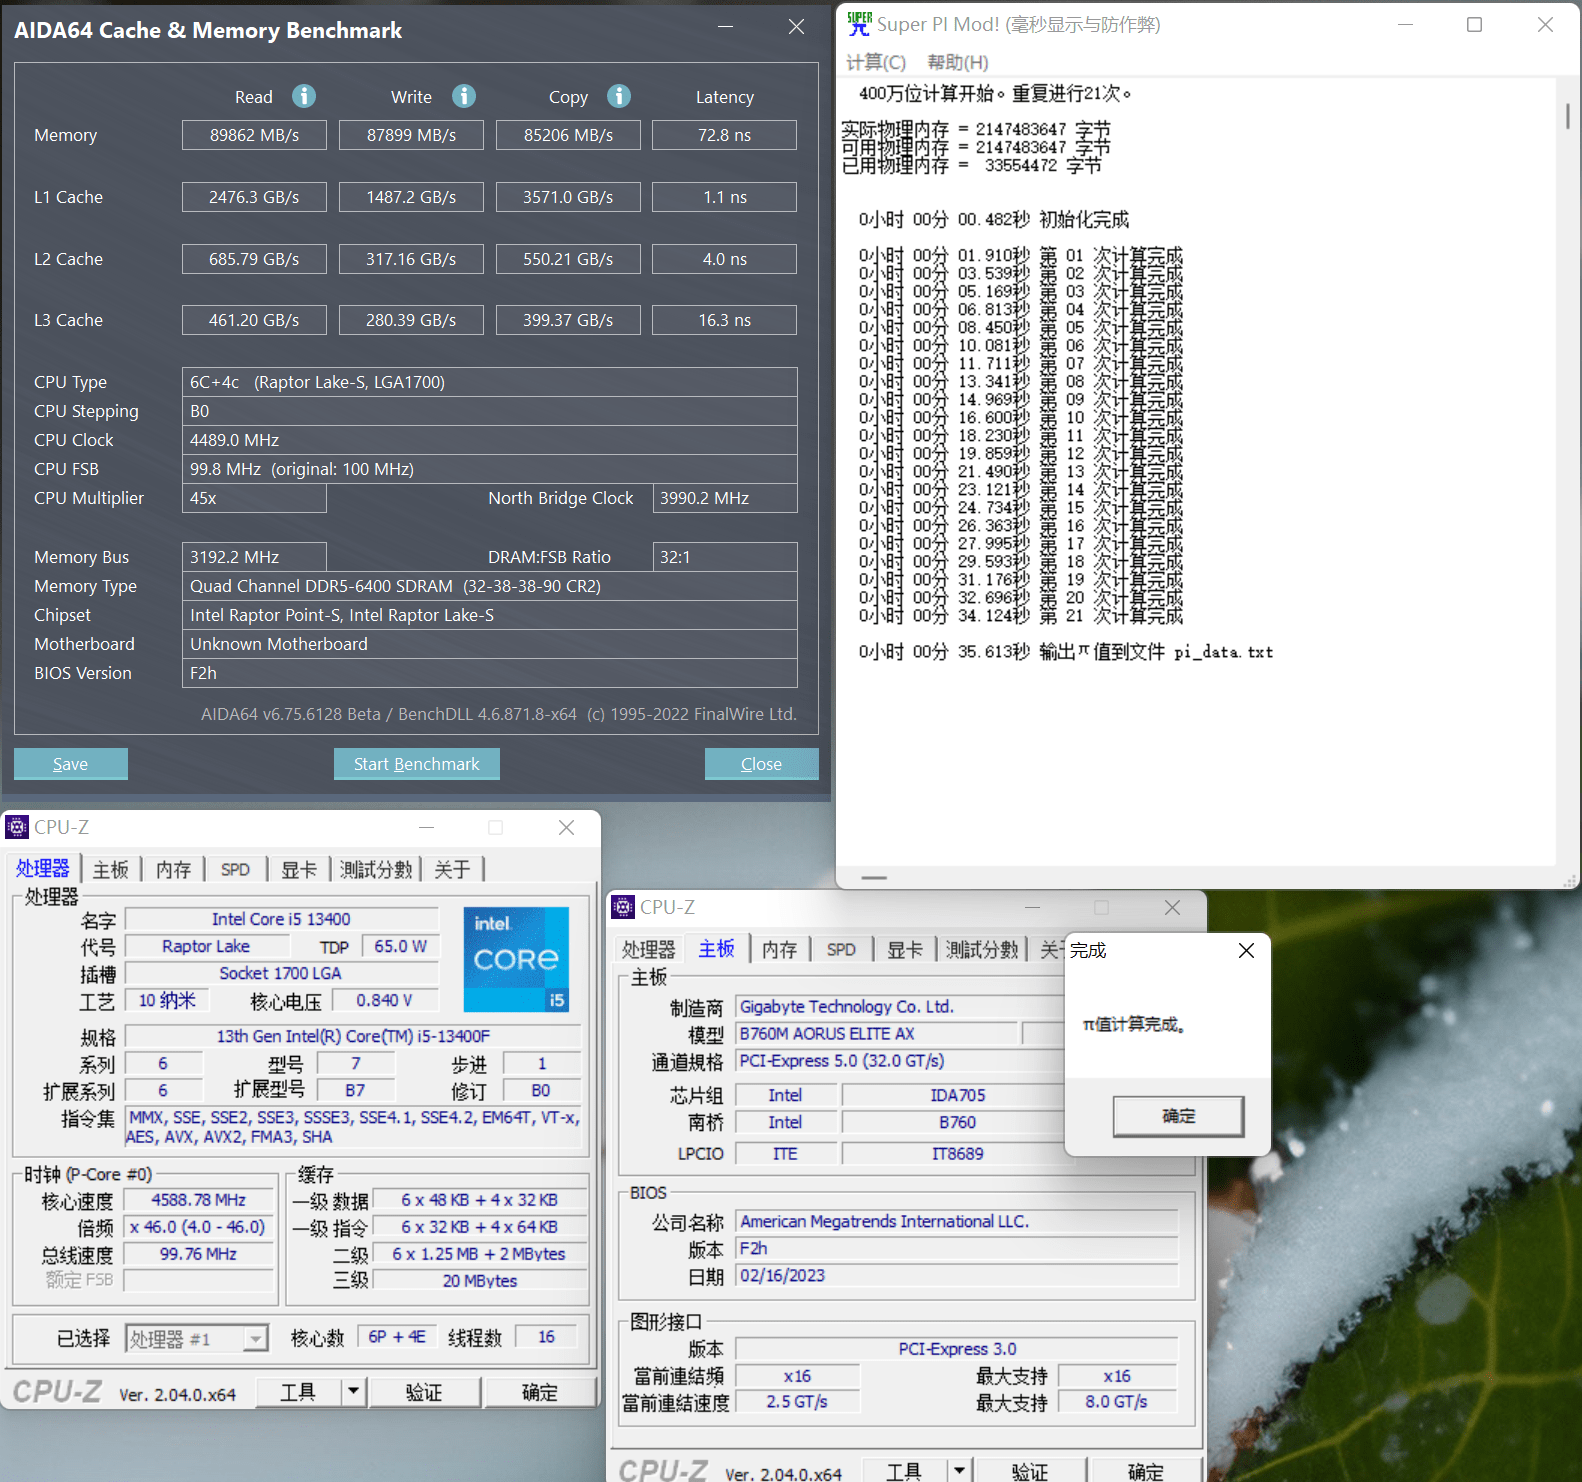
Task: Click L1 Cache Write value 1487.2 GB/s
Action: pyautogui.click(x=411, y=197)
